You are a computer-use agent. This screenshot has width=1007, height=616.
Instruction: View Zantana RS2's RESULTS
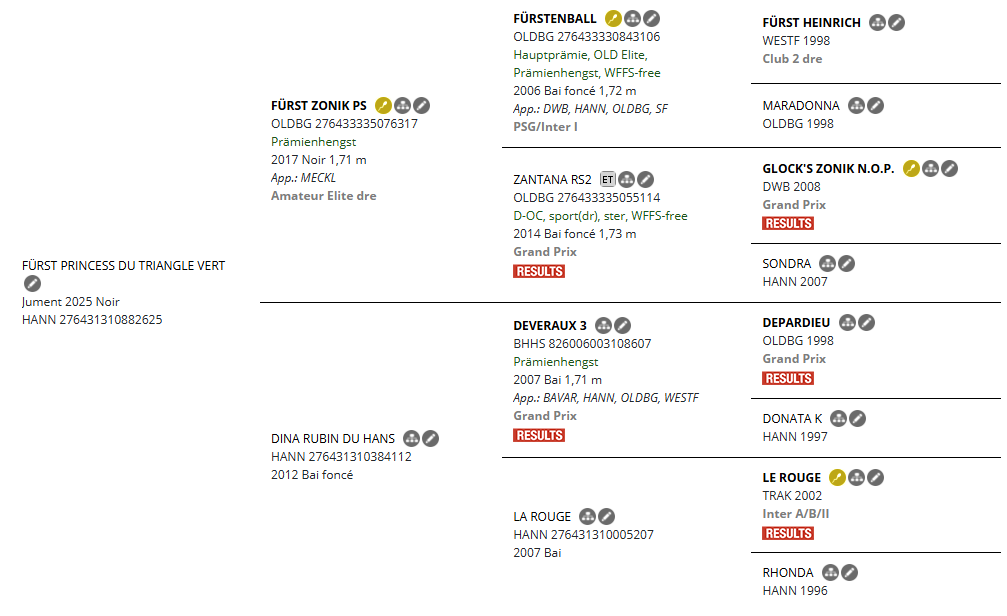[x=539, y=271]
